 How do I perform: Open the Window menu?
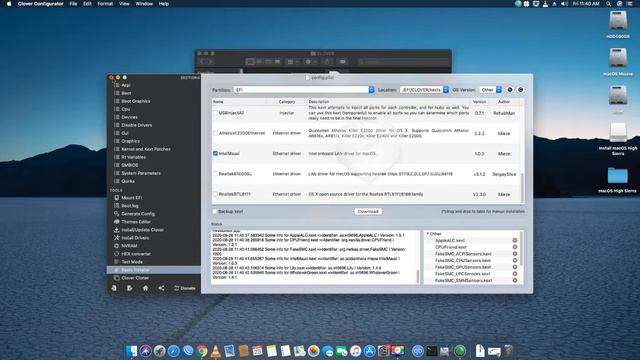144,4
